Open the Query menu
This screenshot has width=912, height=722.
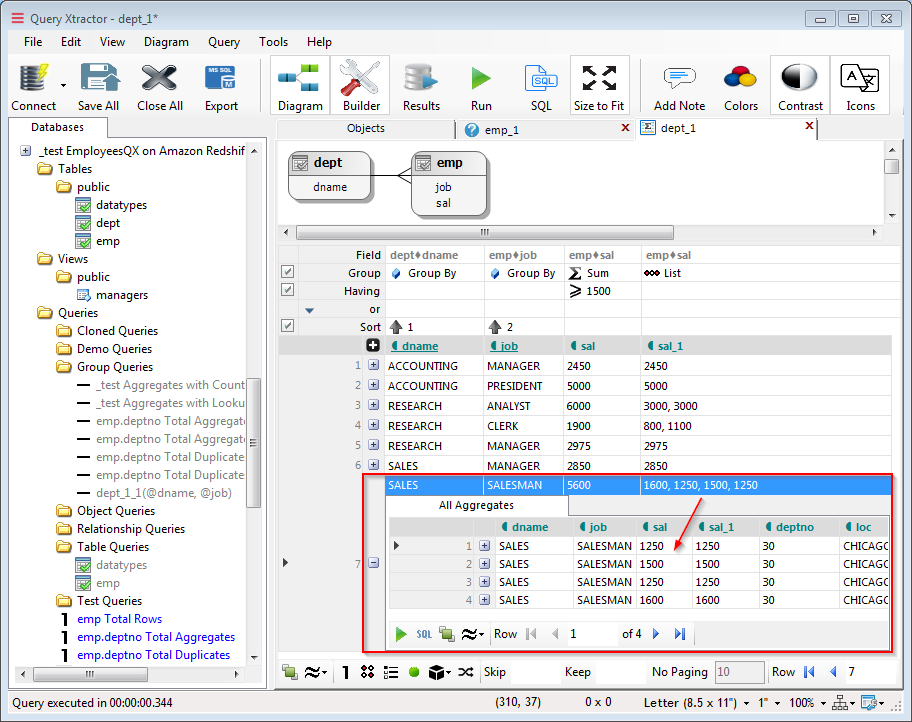(224, 42)
